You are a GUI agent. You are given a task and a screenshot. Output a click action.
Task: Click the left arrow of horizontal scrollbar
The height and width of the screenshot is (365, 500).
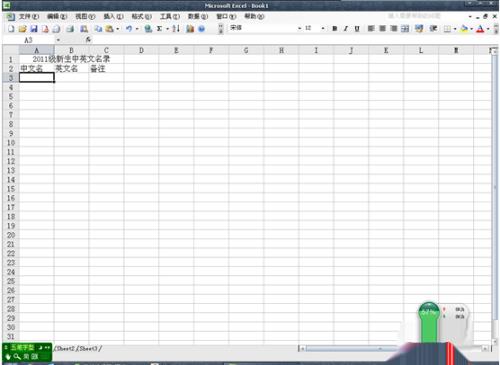[x=302, y=348]
